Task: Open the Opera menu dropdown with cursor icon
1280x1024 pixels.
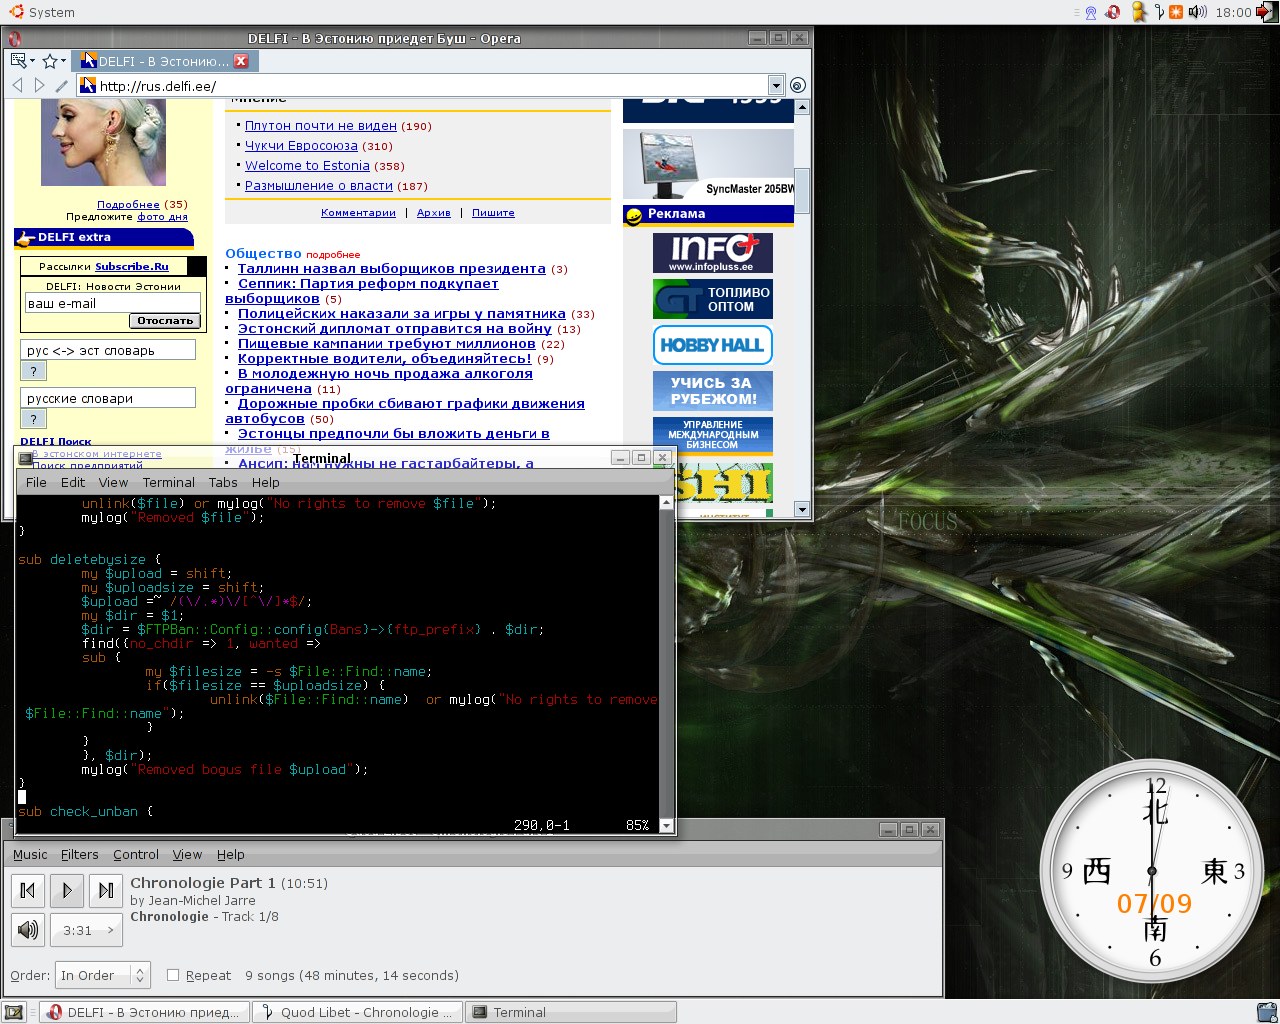Action: click(22, 61)
